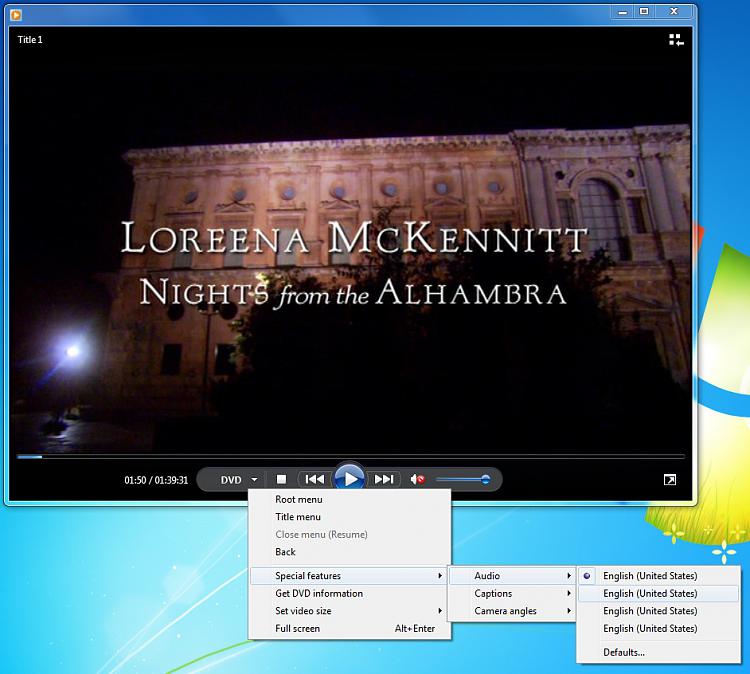Click the Title 1 label
Screen dimensions: 750x674
click(x=30, y=40)
